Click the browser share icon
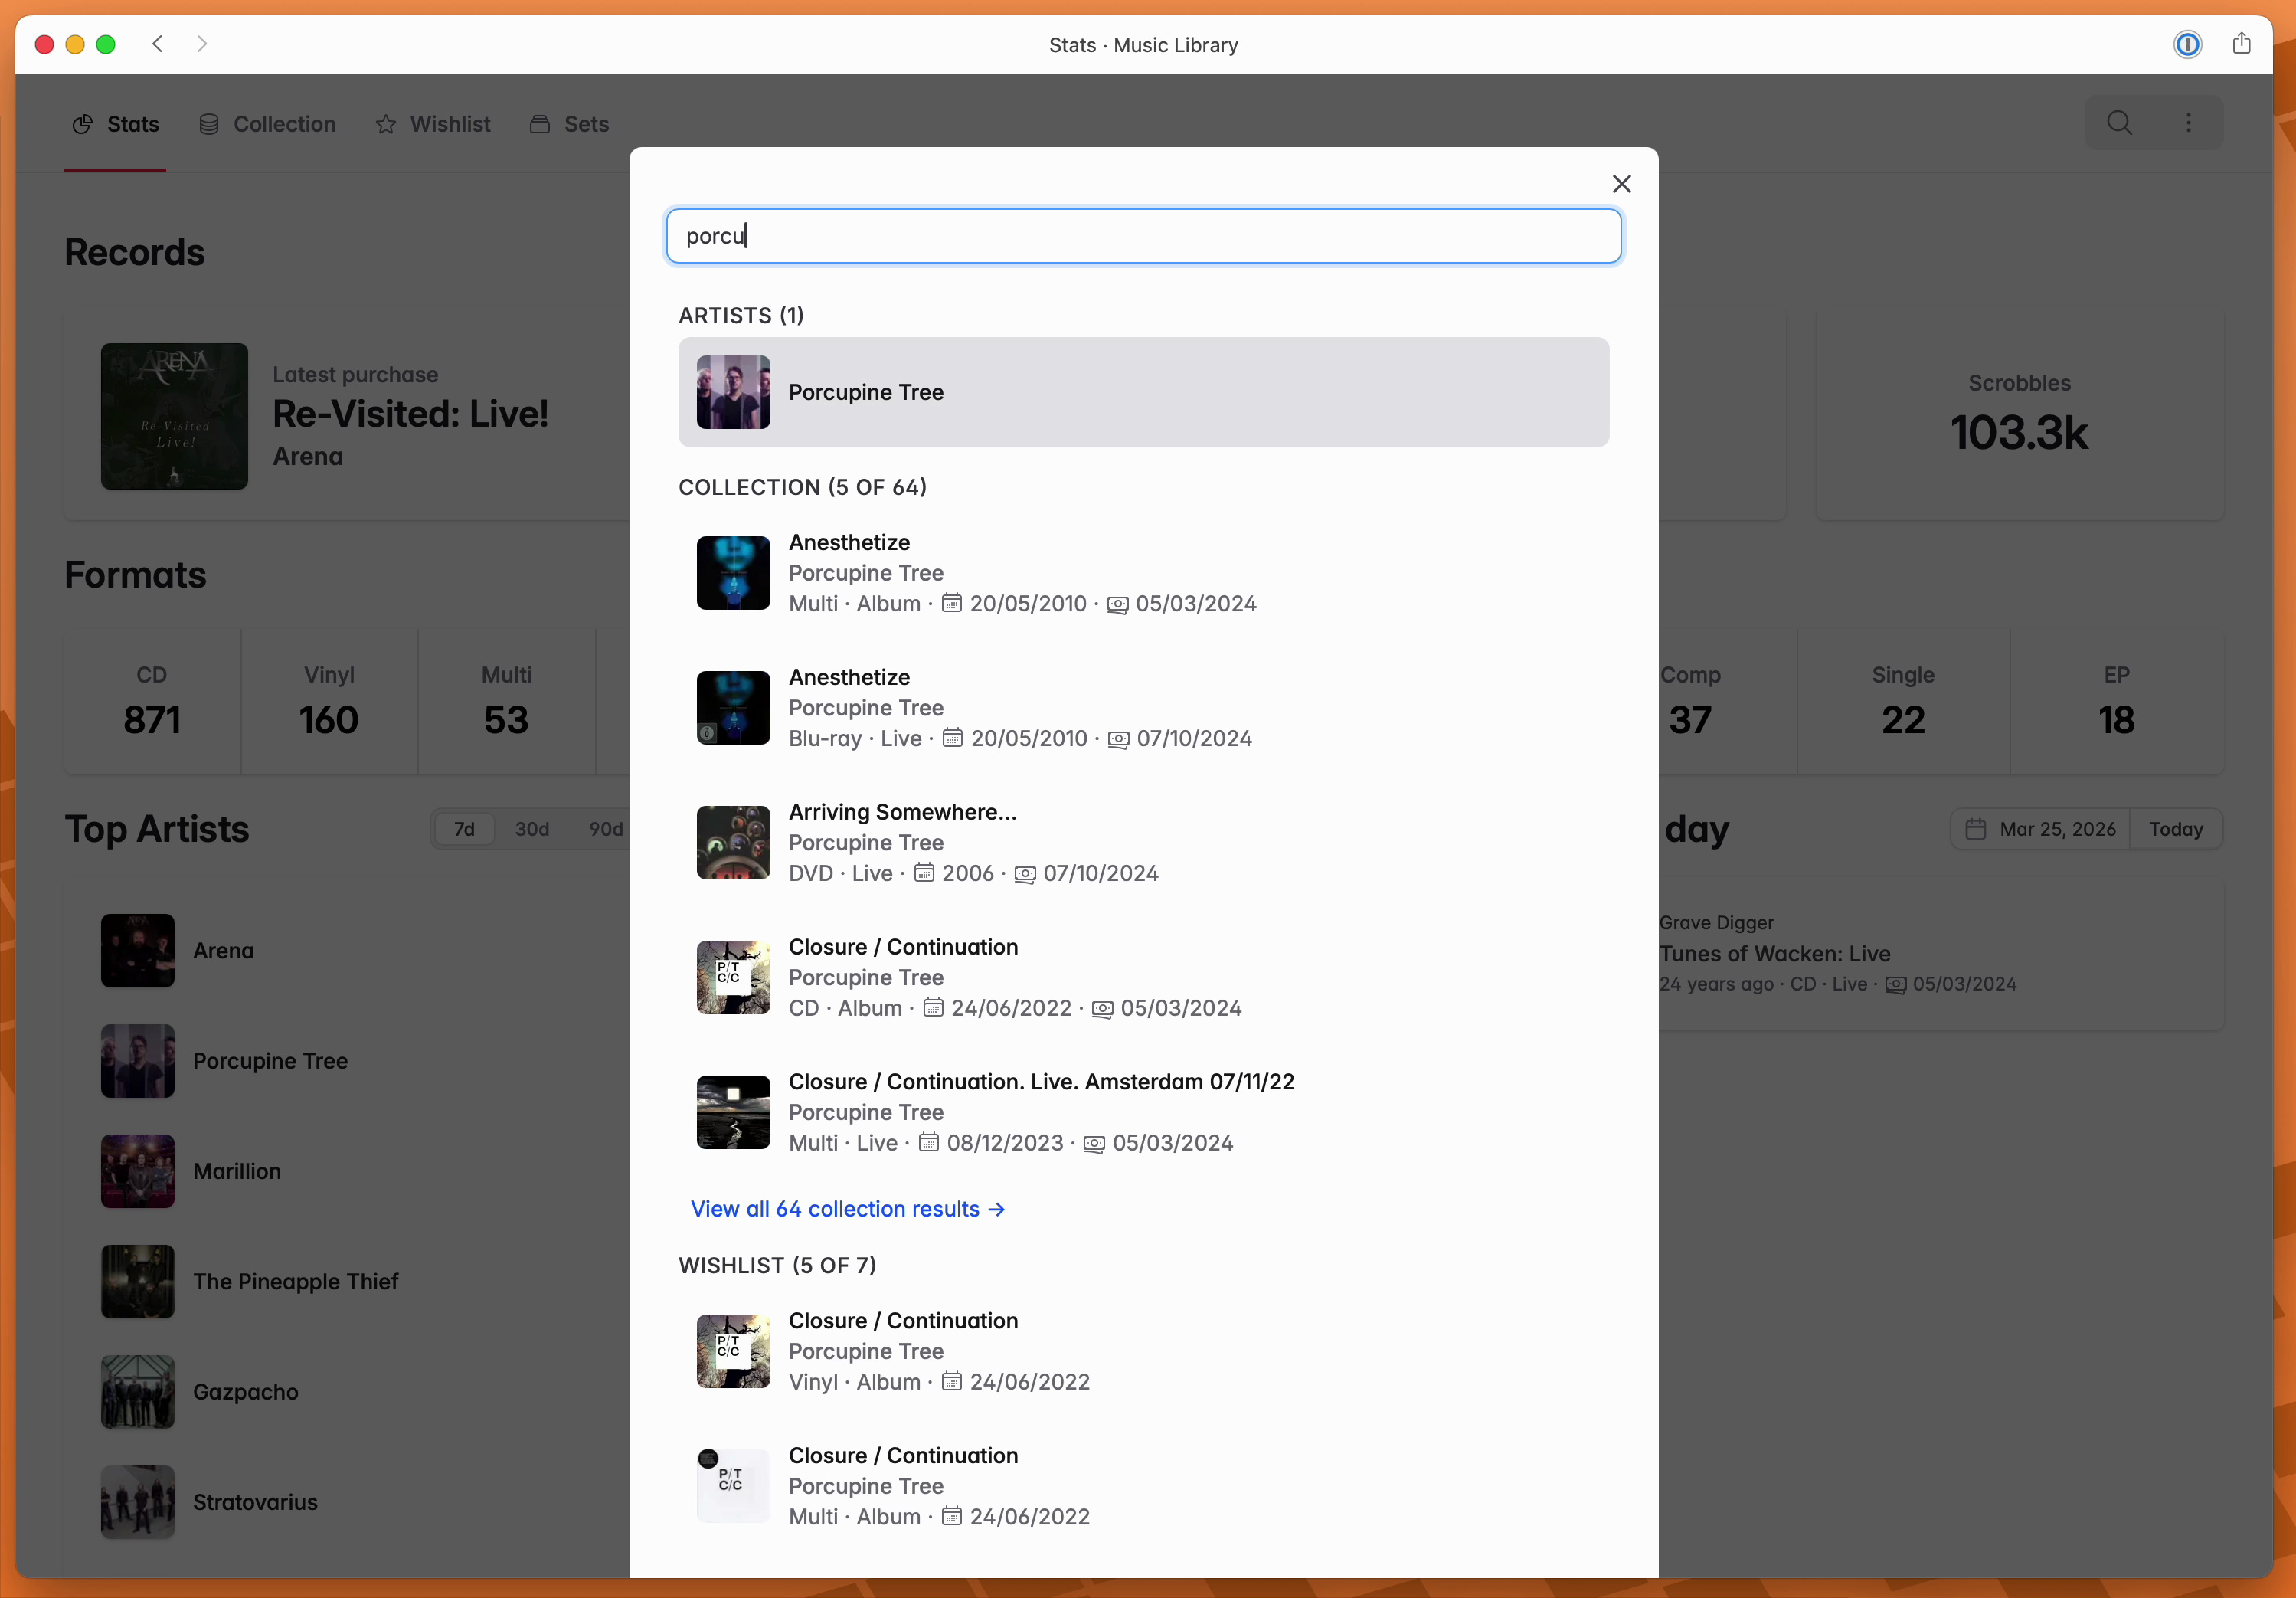The width and height of the screenshot is (2296, 1598). 2241,44
